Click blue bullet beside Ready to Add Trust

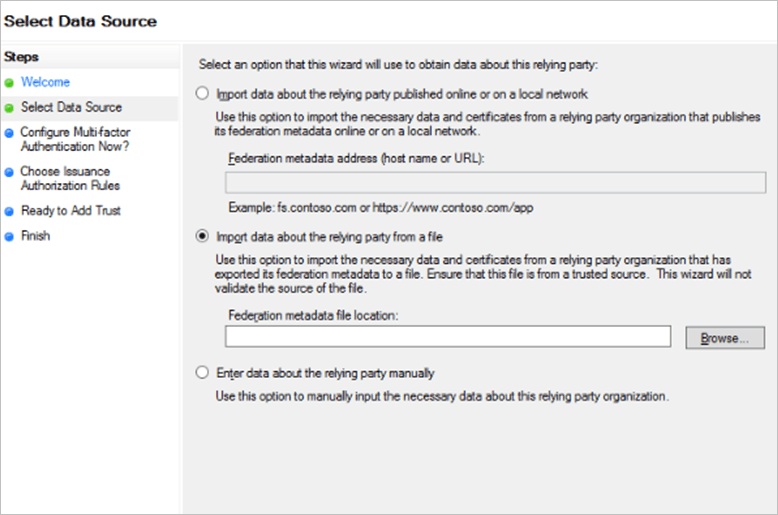(9, 211)
